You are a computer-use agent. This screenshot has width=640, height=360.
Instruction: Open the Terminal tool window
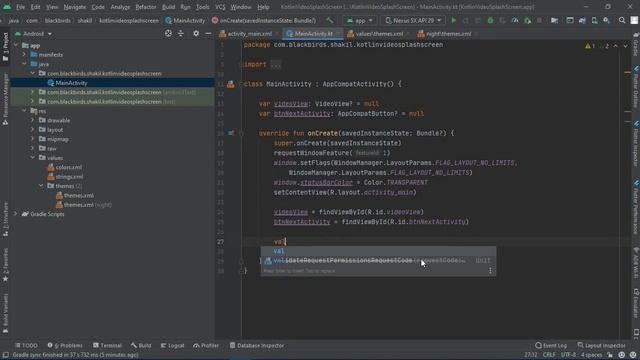coord(107,345)
